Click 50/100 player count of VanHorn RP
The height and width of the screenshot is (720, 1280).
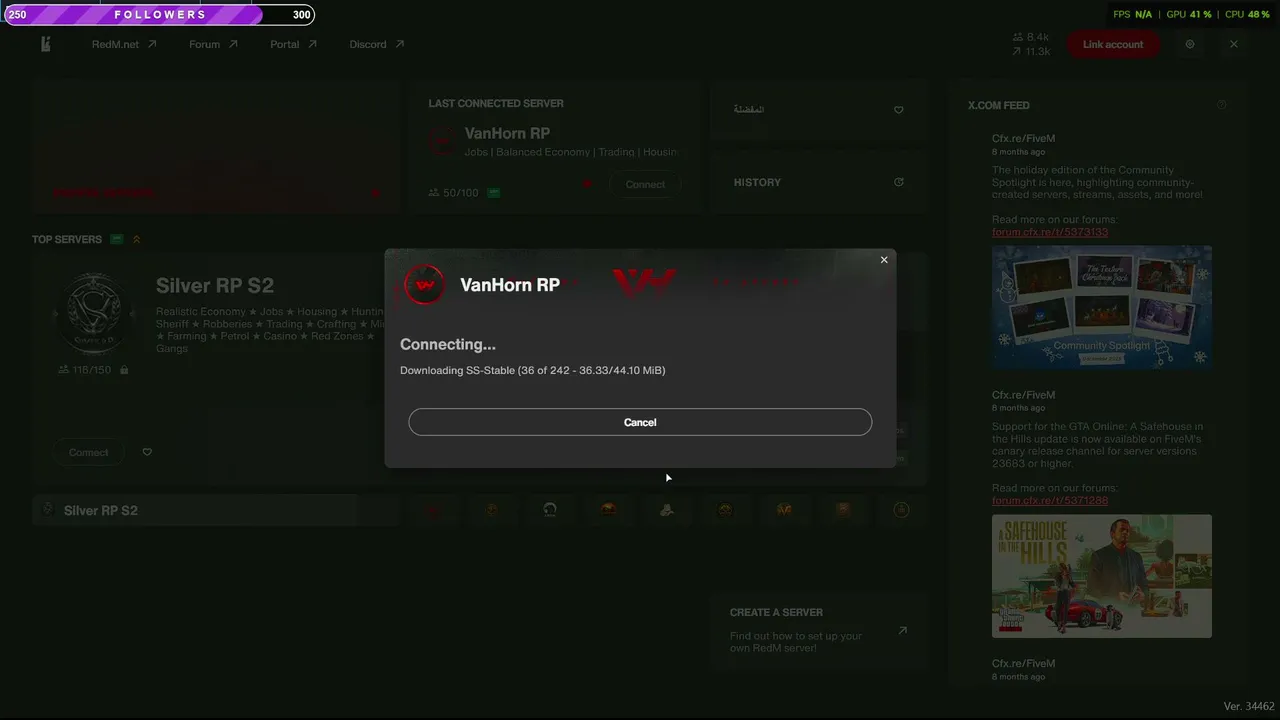coord(453,192)
